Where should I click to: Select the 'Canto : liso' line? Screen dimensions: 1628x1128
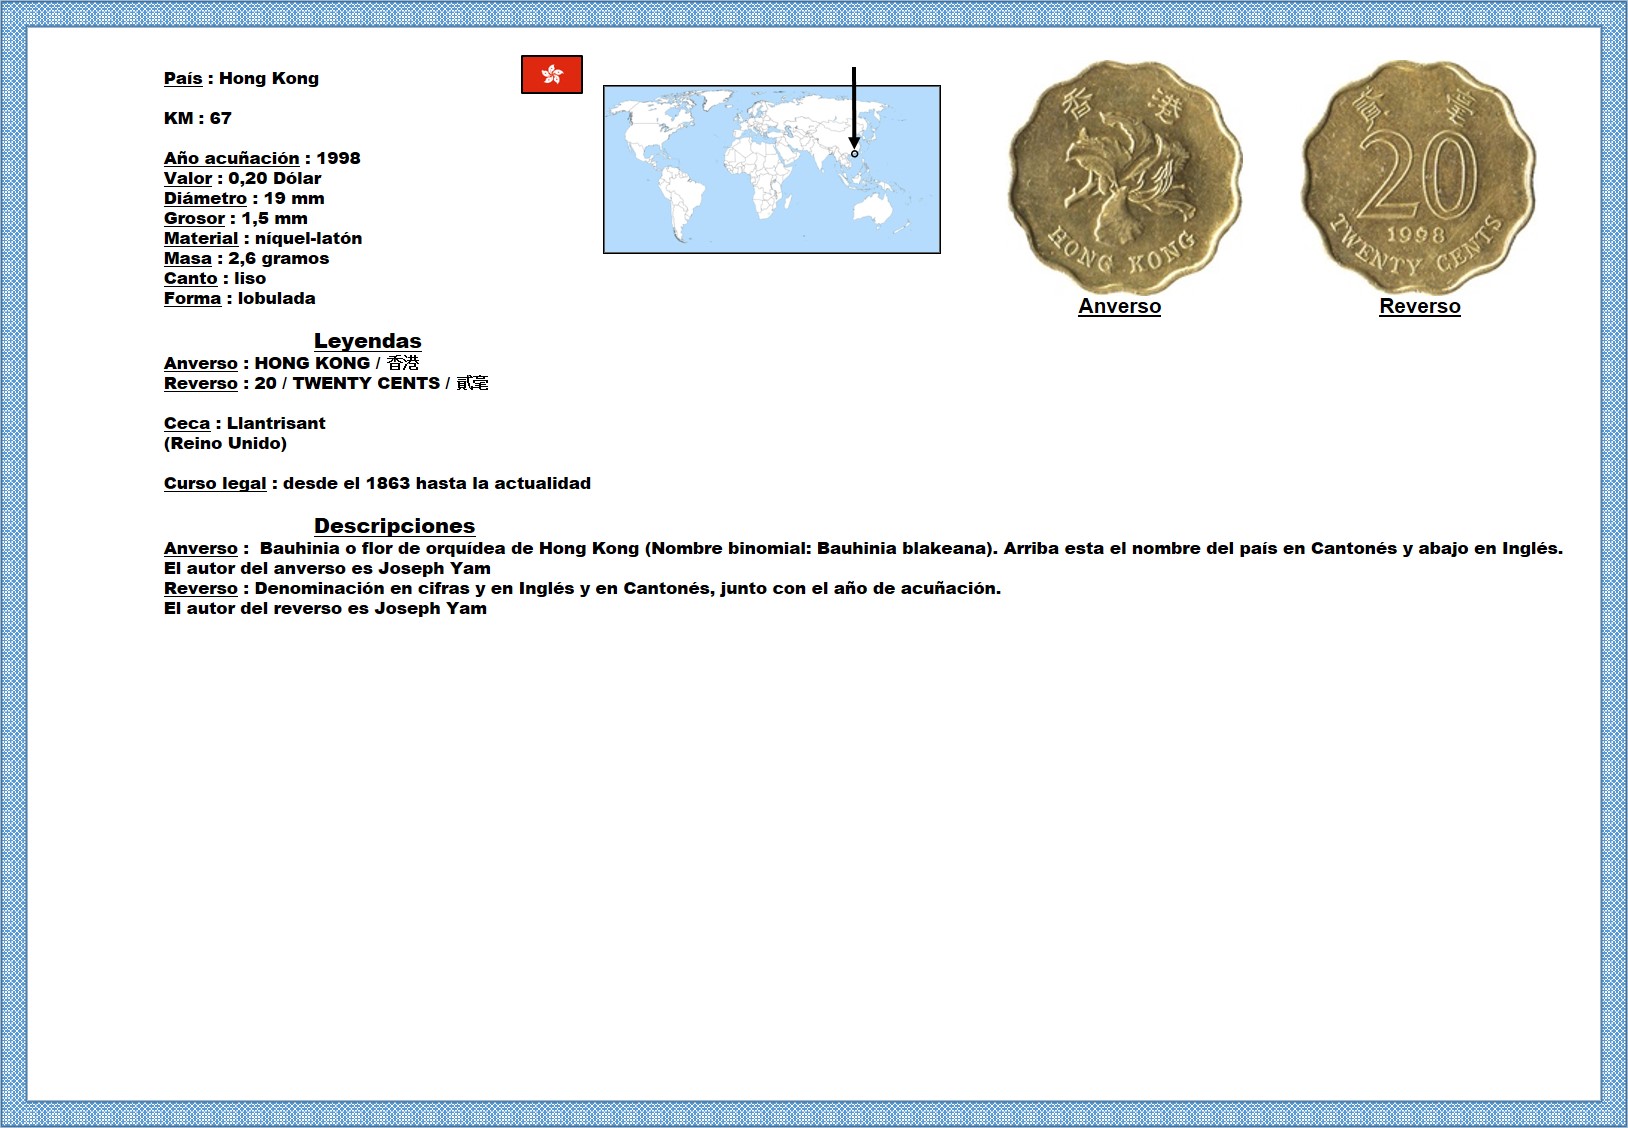pyautogui.click(x=215, y=278)
